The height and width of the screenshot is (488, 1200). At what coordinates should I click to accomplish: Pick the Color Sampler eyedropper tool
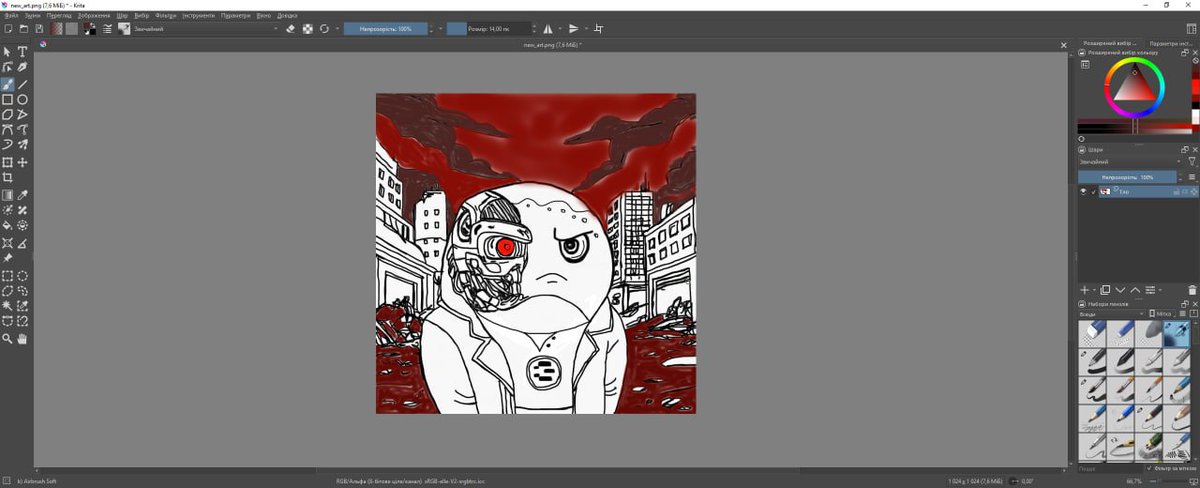[22, 195]
